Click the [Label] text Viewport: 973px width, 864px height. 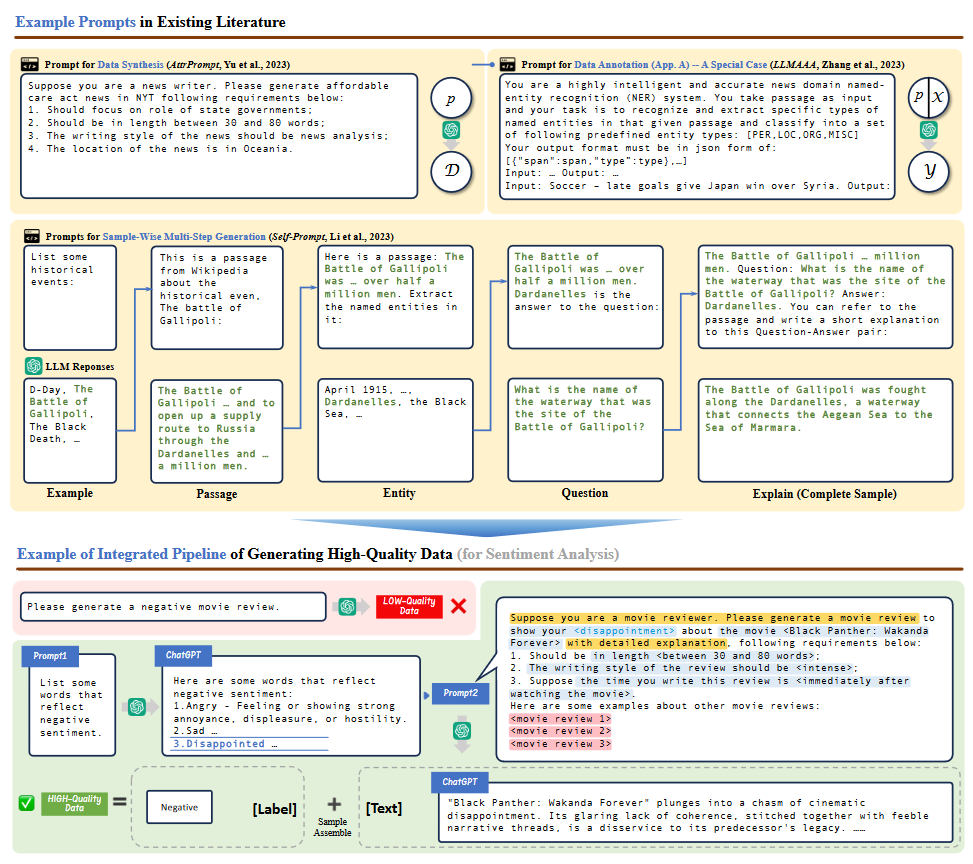click(274, 809)
